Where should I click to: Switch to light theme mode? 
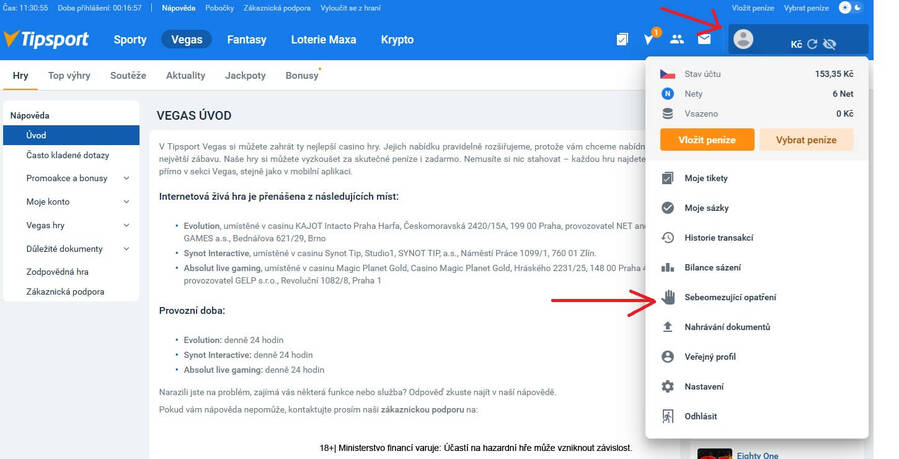[845, 8]
